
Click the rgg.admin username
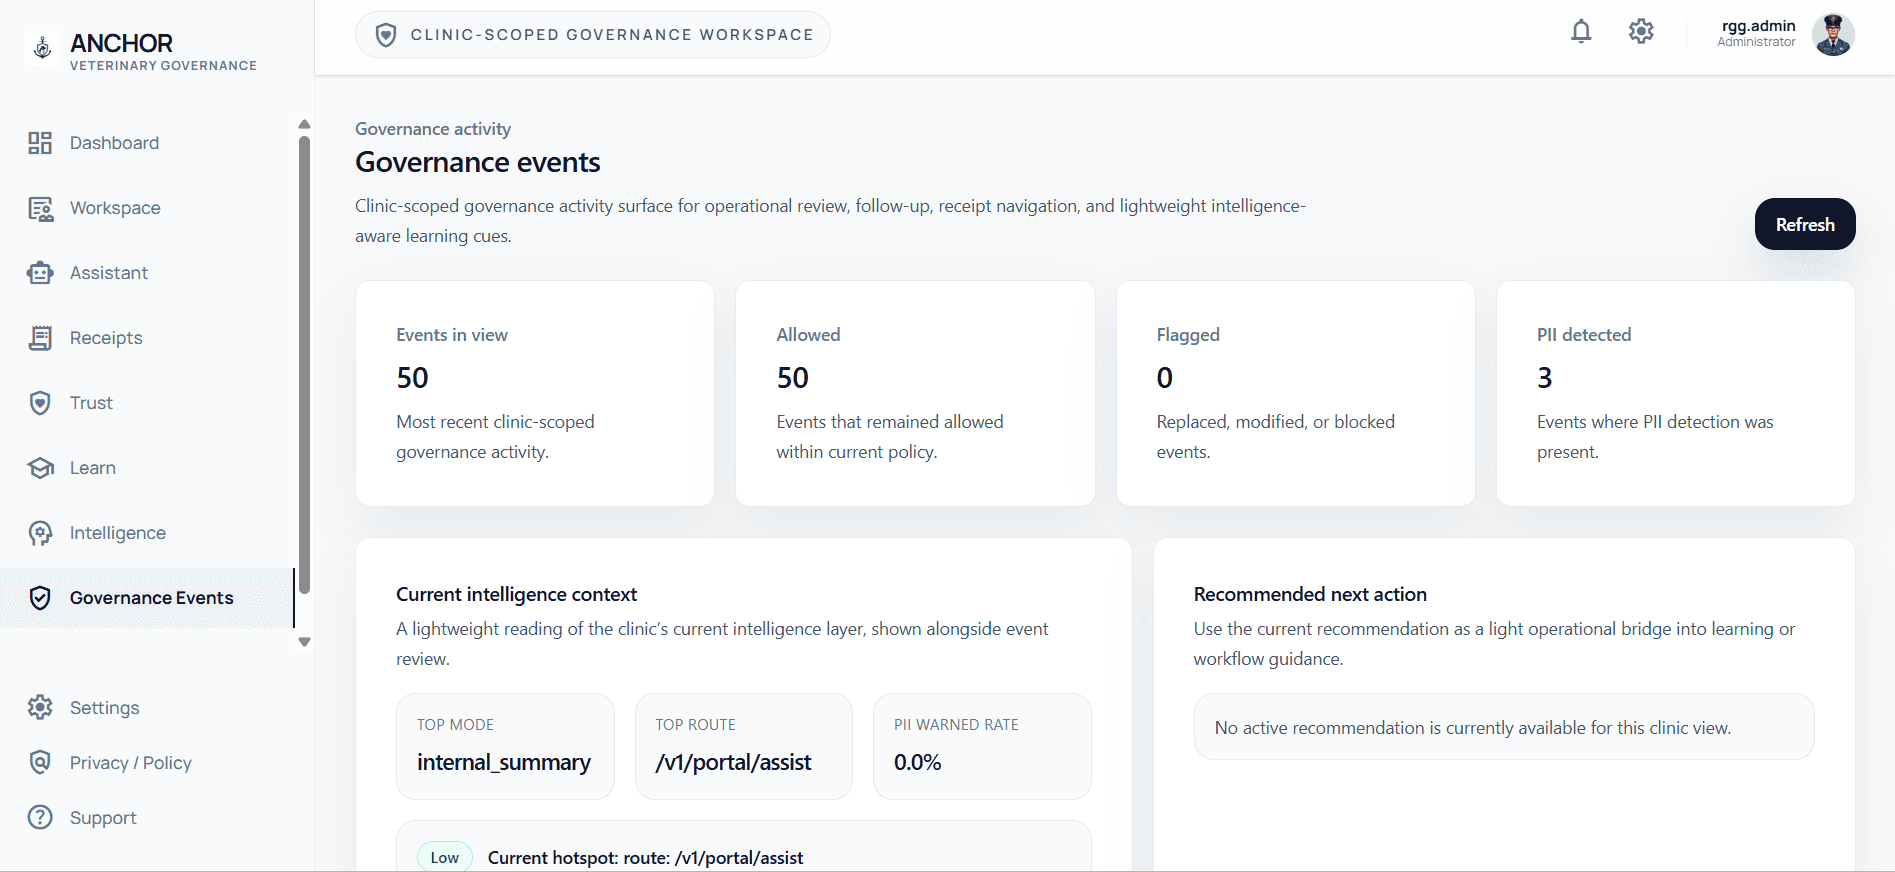pos(1758,26)
